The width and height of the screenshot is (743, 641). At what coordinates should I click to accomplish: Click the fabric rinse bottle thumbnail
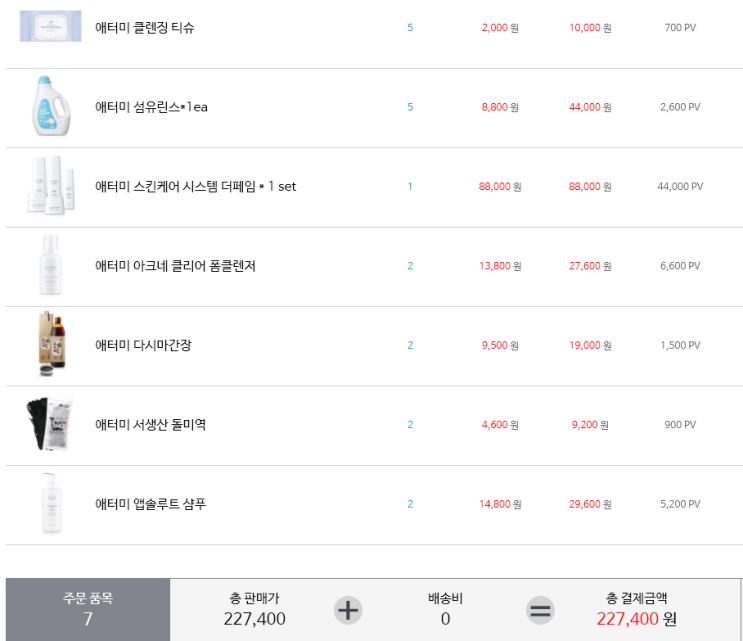click(x=51, y=106)
